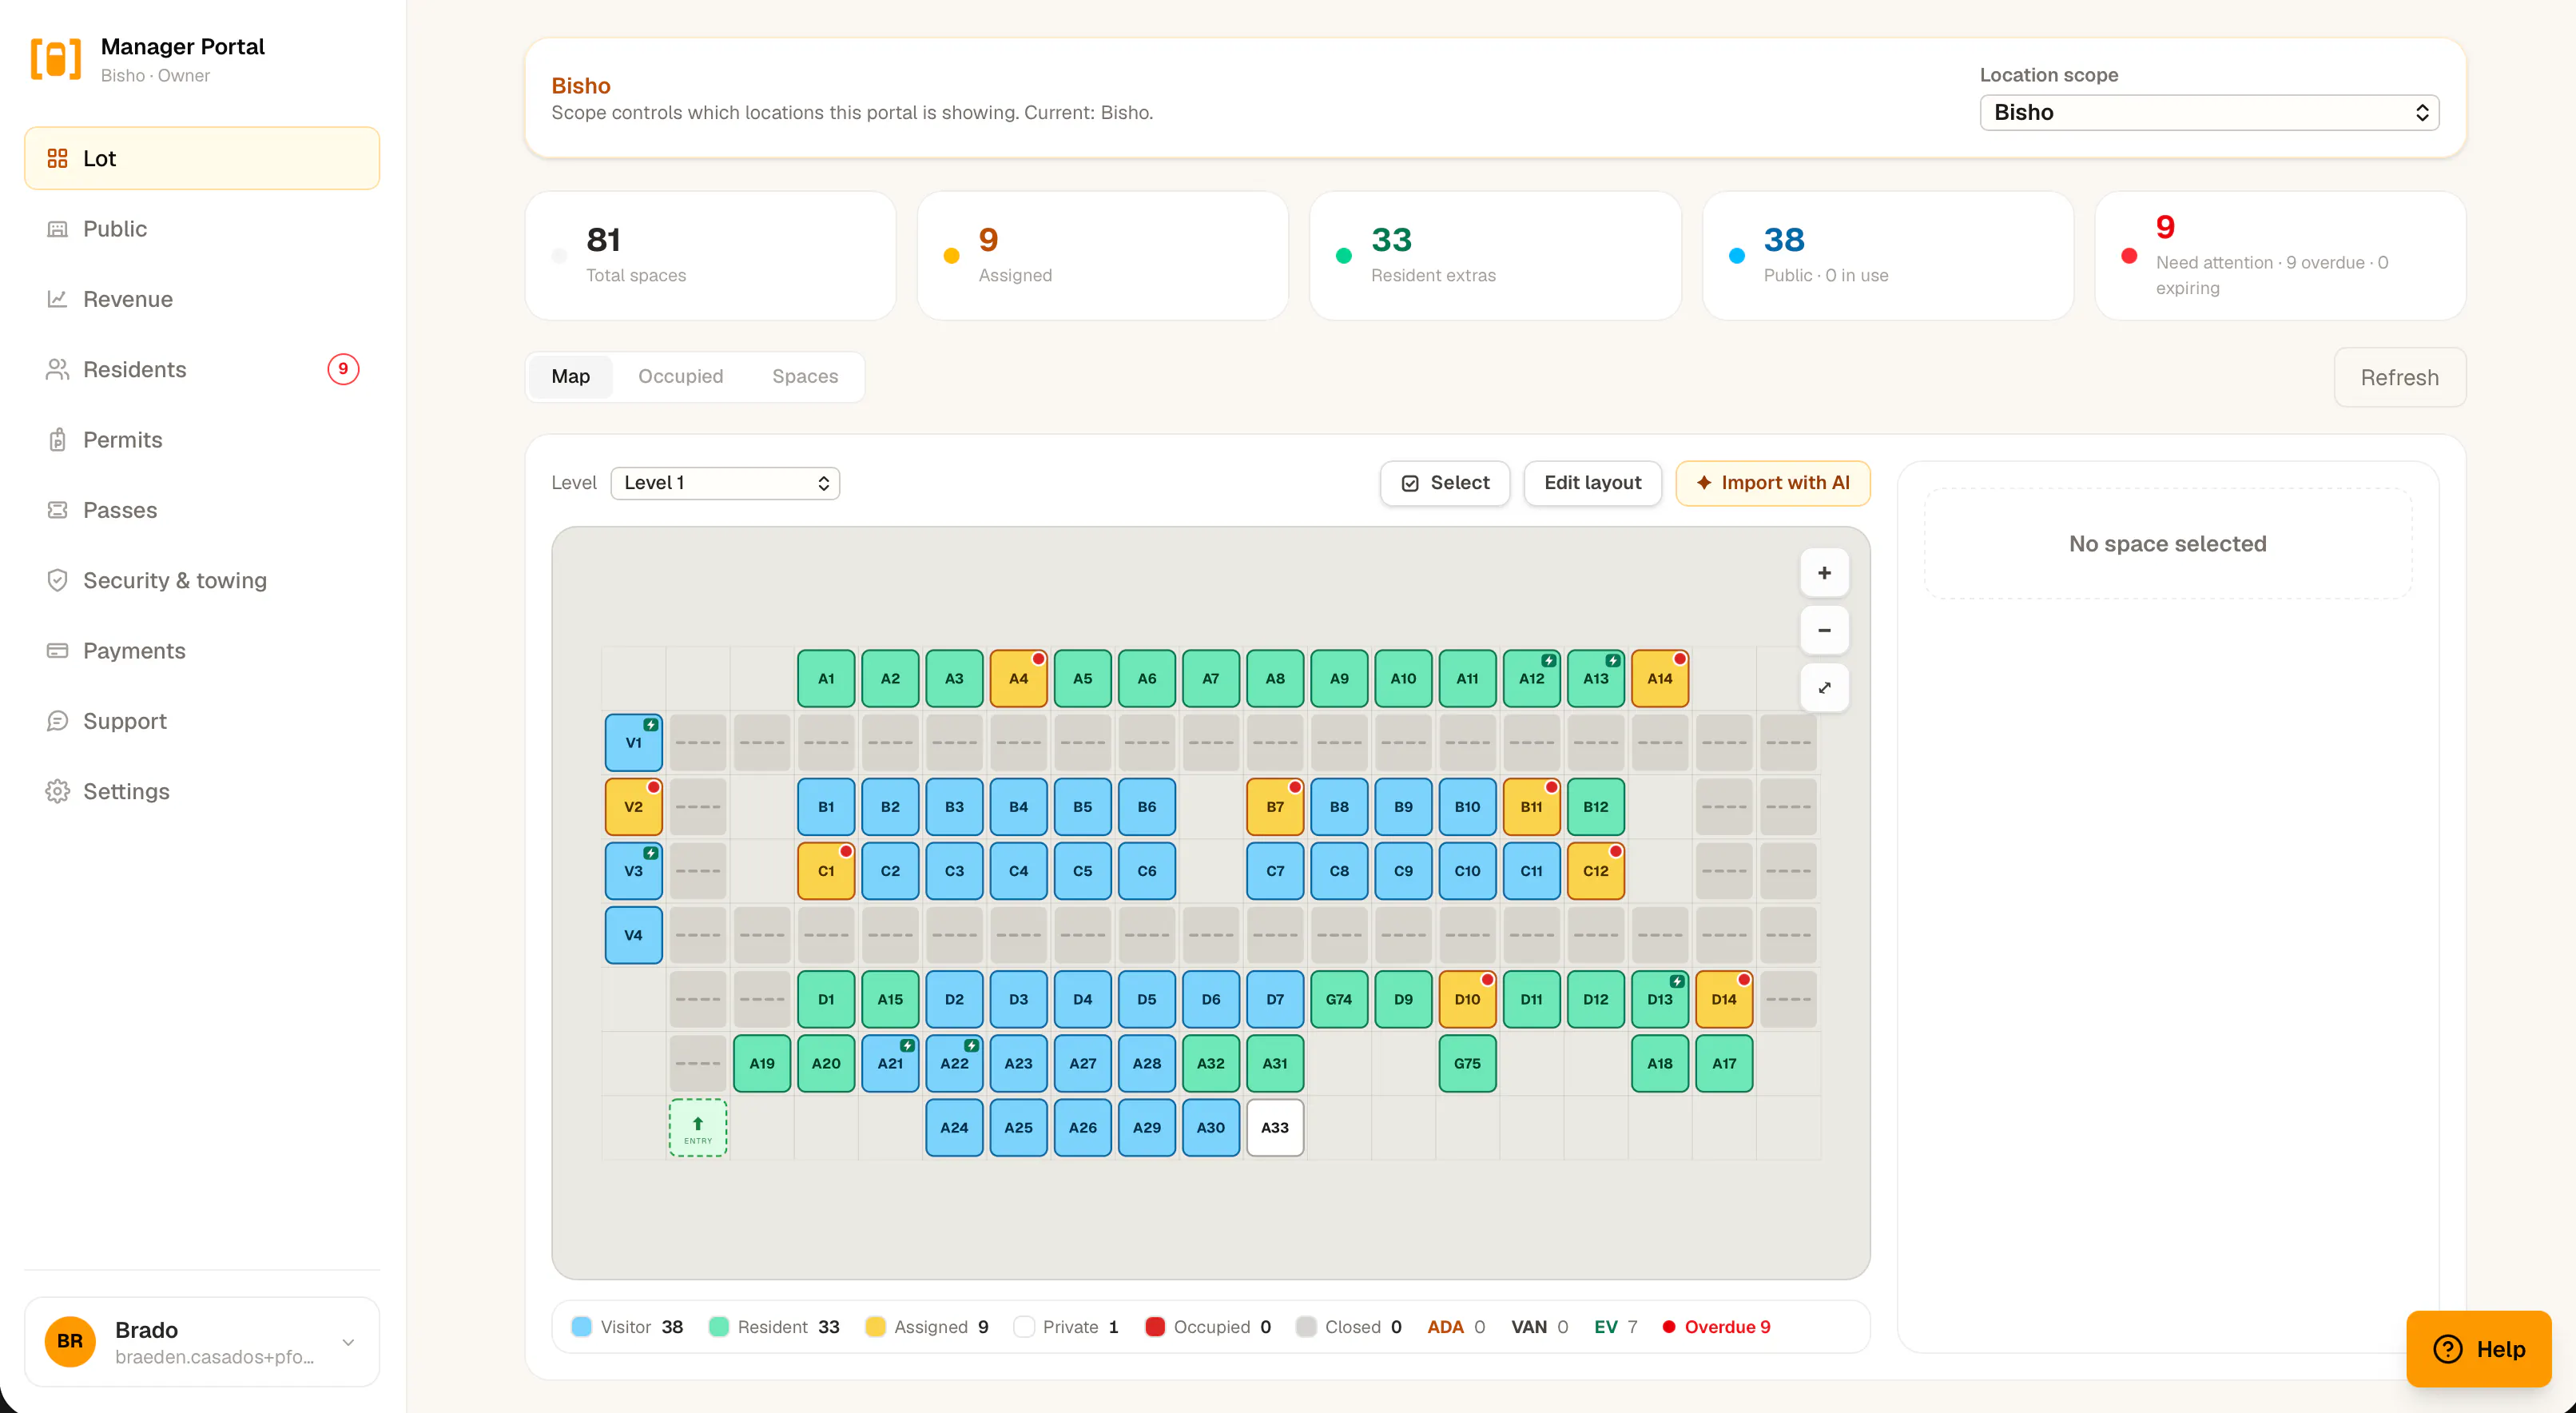This screenshot has height=1413, width=2576.
Task: Select parking space G75
Action: pyautogui.click(x=1467, y=1064)
